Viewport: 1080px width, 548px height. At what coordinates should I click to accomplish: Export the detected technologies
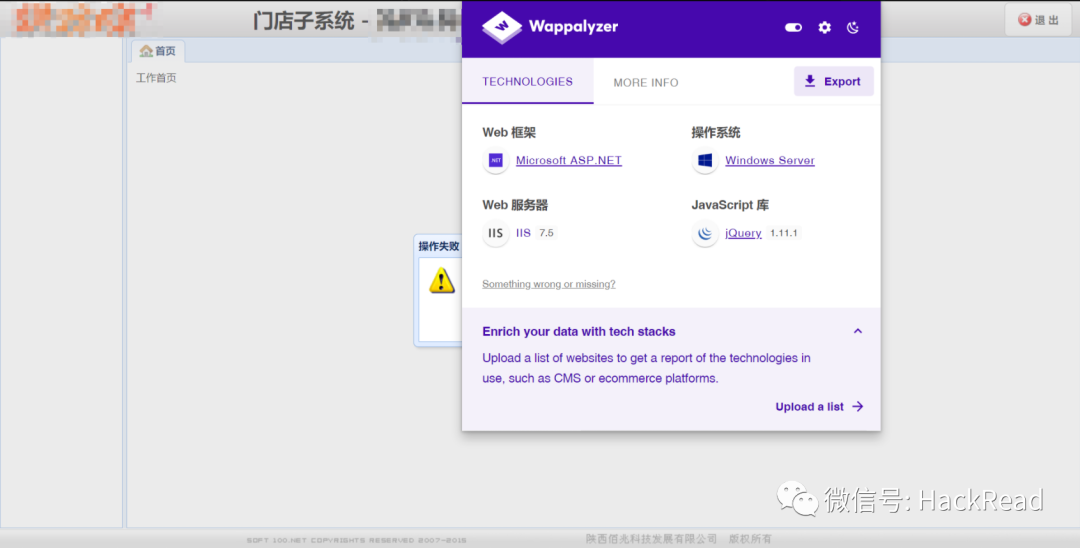click(833, 81)
